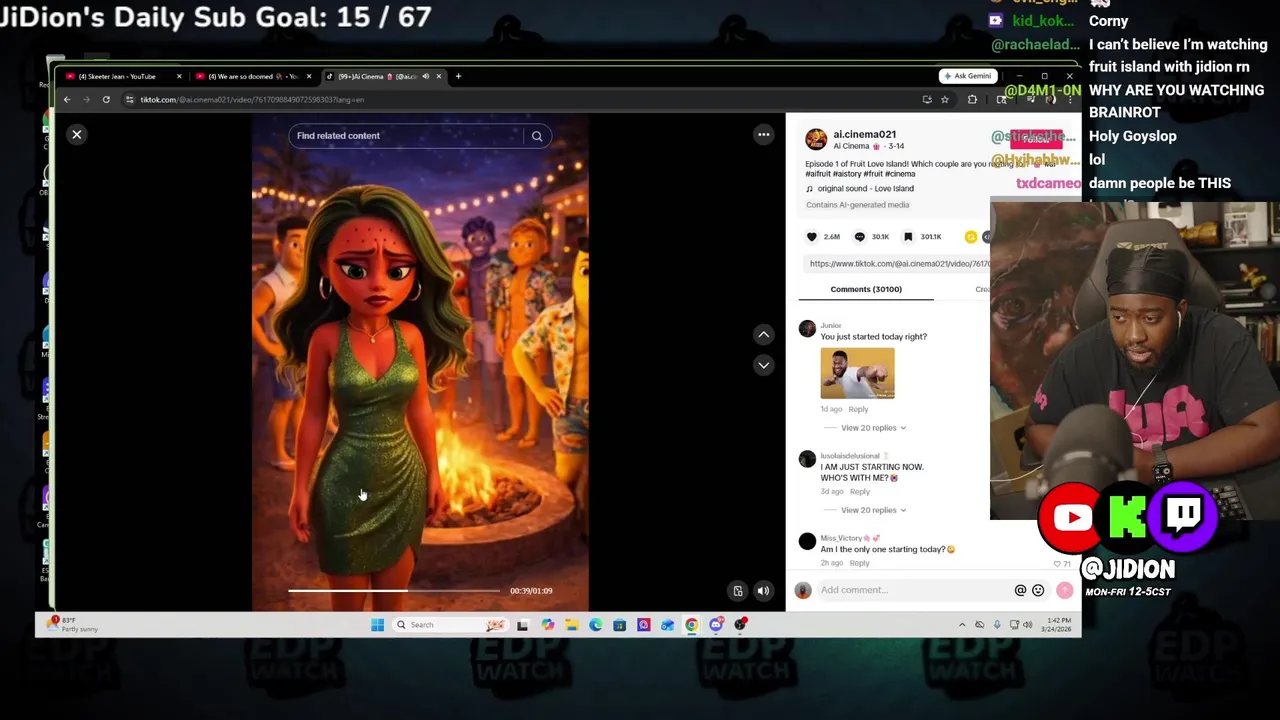Open original sound - Love Island link
The height and width of the screenshot is (720, 1280).
pyautogui.click(x=866, y=189)
